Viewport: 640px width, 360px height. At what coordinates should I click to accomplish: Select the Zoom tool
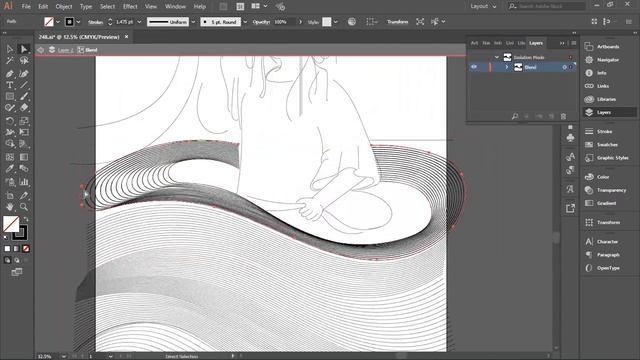pyautogui.click(x=24, y=207)
